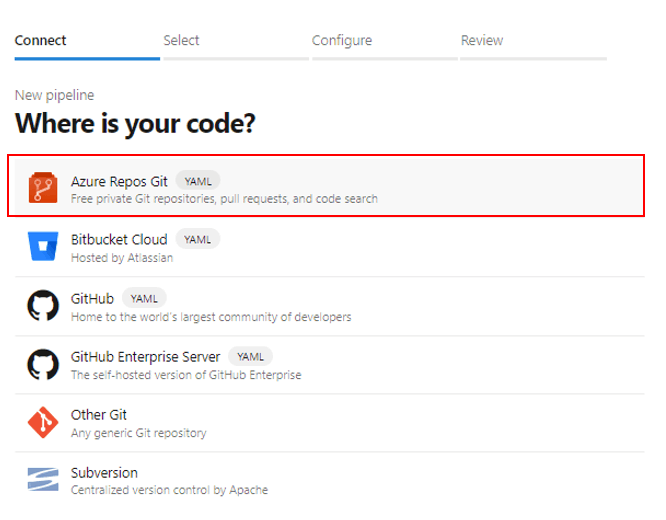Open the Select step tab
The height and width of the screenshot is (520, 666).
click(181, 40)
